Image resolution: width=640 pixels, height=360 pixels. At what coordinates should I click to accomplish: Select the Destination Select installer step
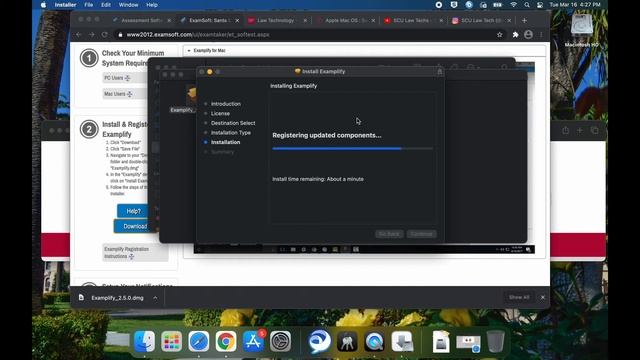click(233, 123)
